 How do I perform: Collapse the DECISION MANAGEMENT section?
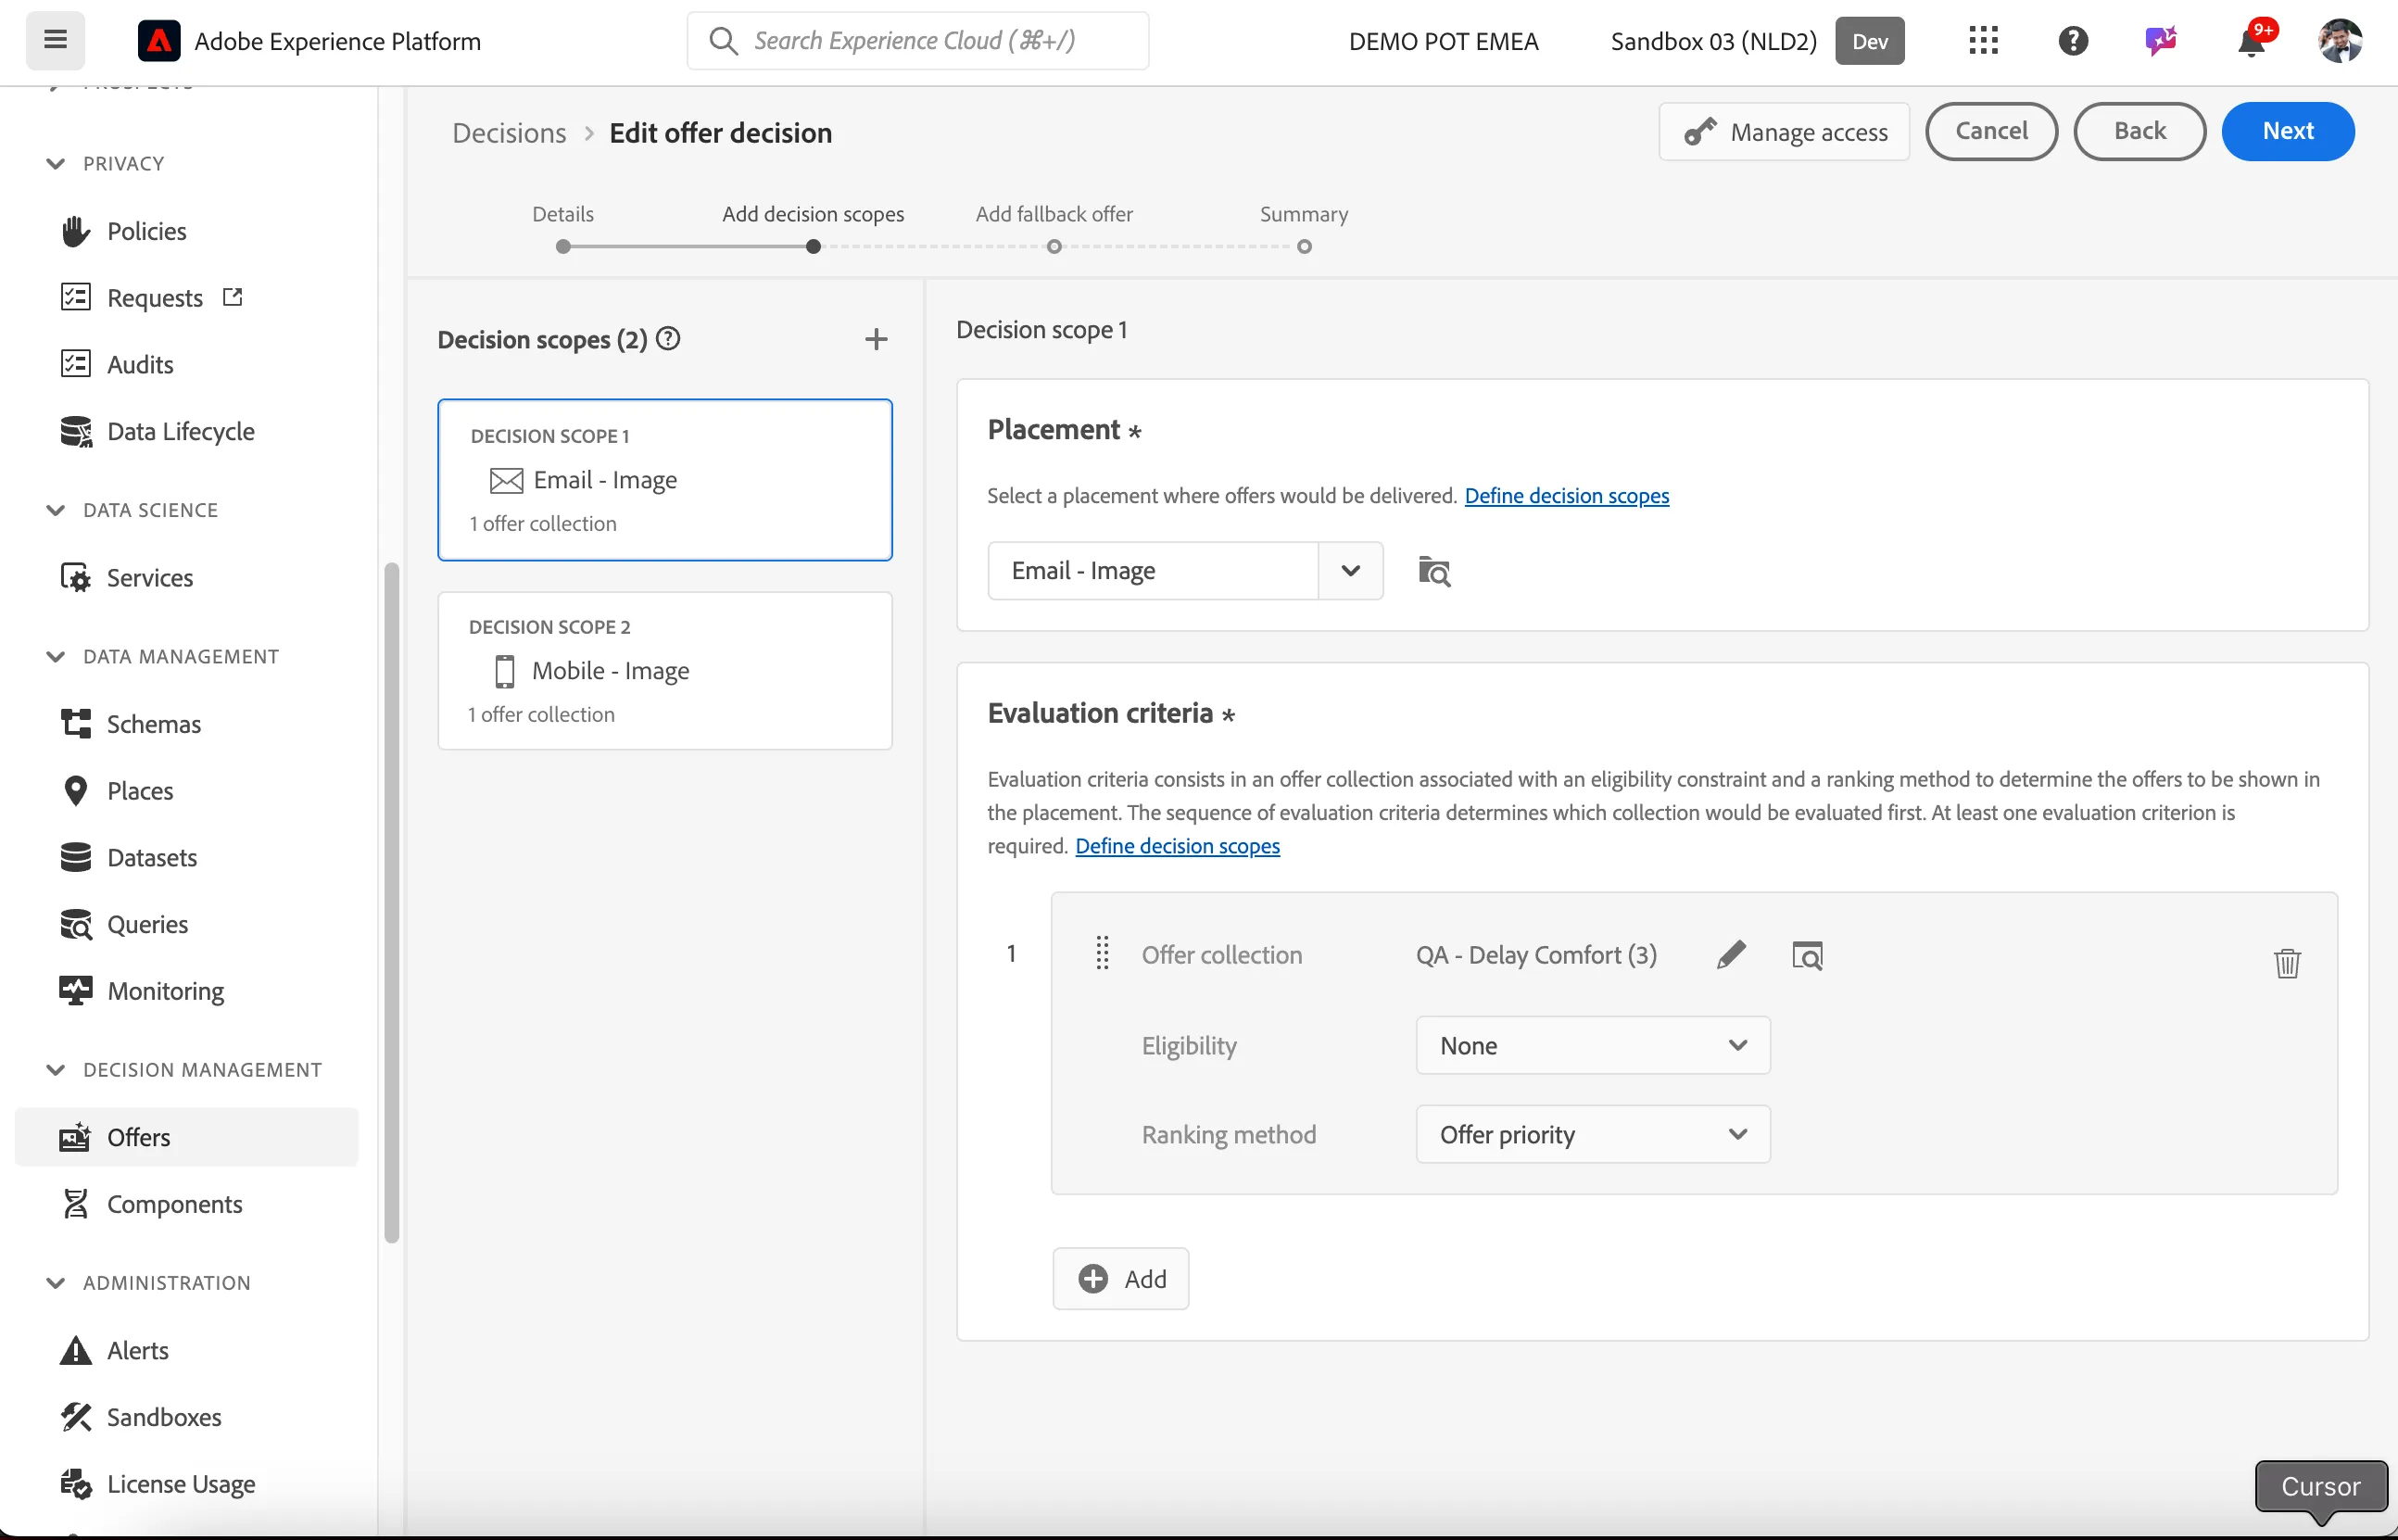(56, 1069)
